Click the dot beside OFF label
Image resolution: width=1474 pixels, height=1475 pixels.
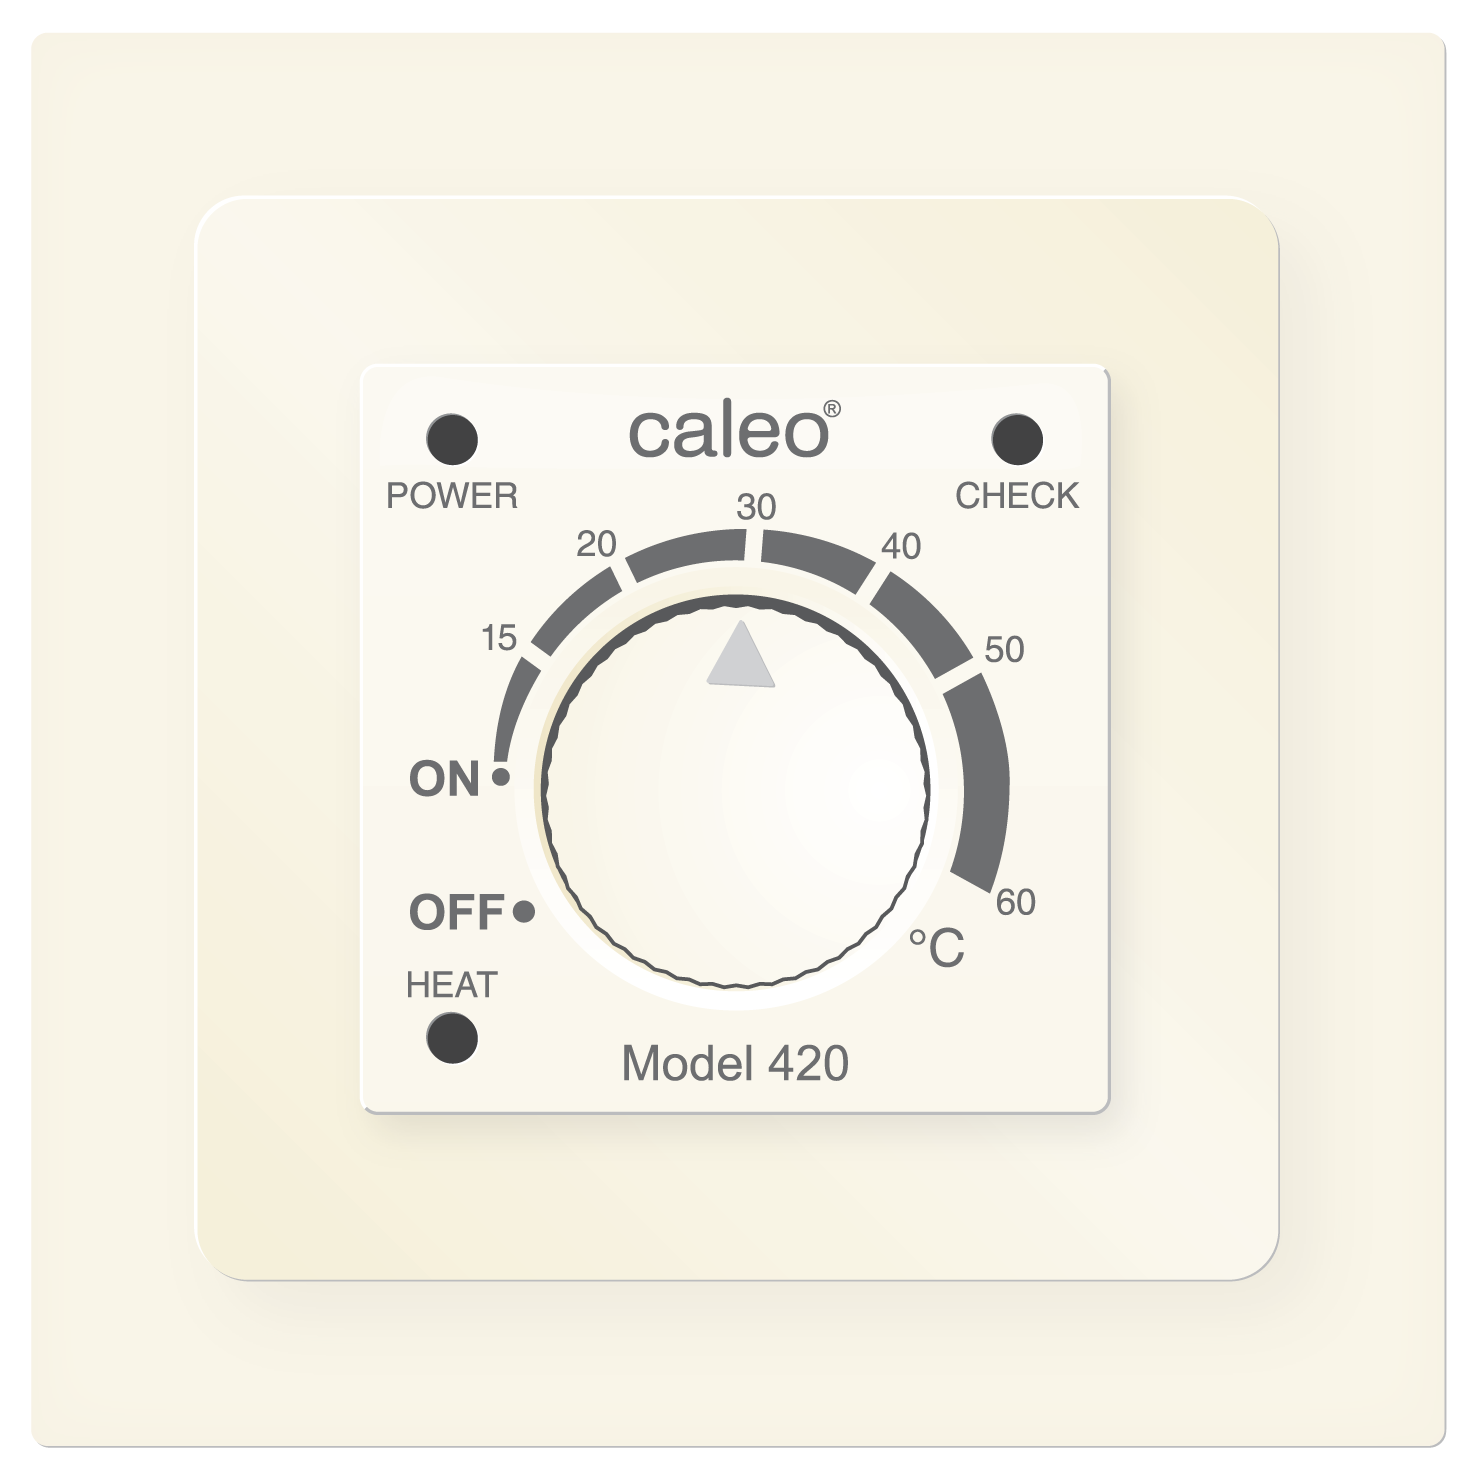point(523,912)
